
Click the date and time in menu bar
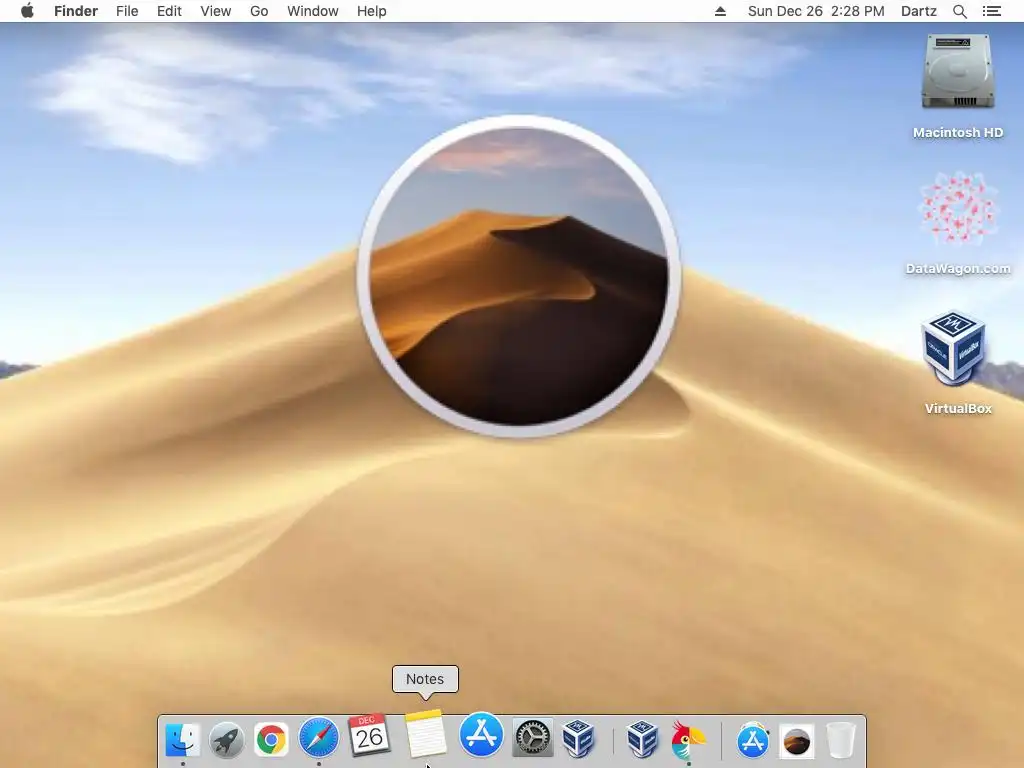tap(816, 11)
